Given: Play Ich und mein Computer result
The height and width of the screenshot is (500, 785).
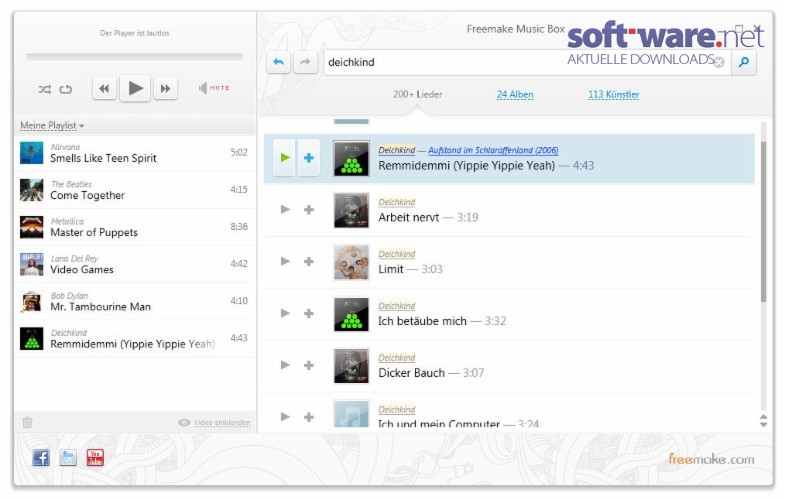Looking at the screenshot, I should [x=285, y=416].
